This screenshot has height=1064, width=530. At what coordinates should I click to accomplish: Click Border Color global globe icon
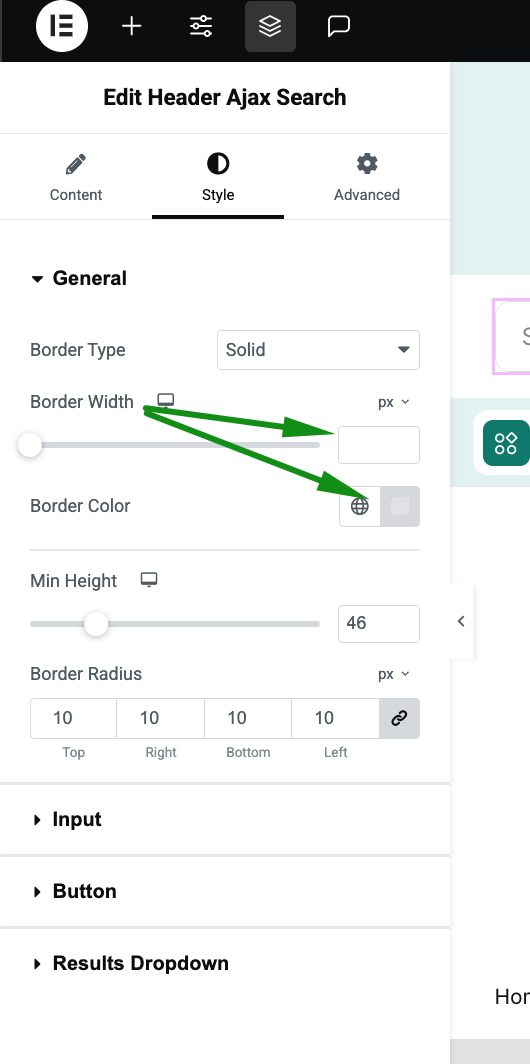point(360,506)
